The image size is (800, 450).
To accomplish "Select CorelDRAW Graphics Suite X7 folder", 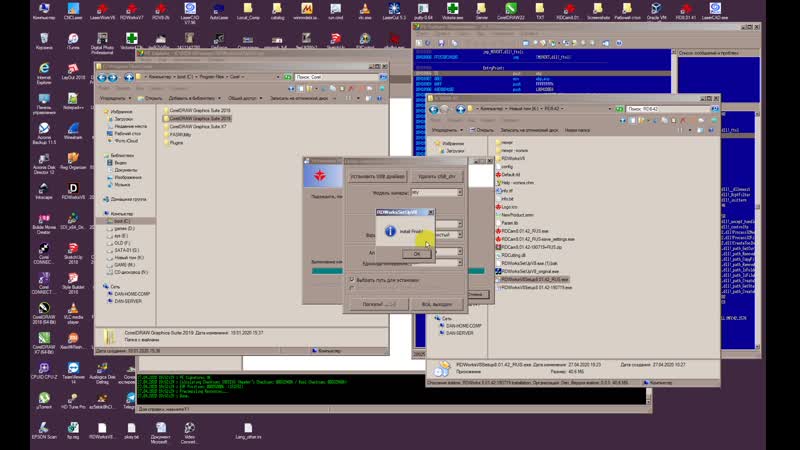I will (194, 127).
